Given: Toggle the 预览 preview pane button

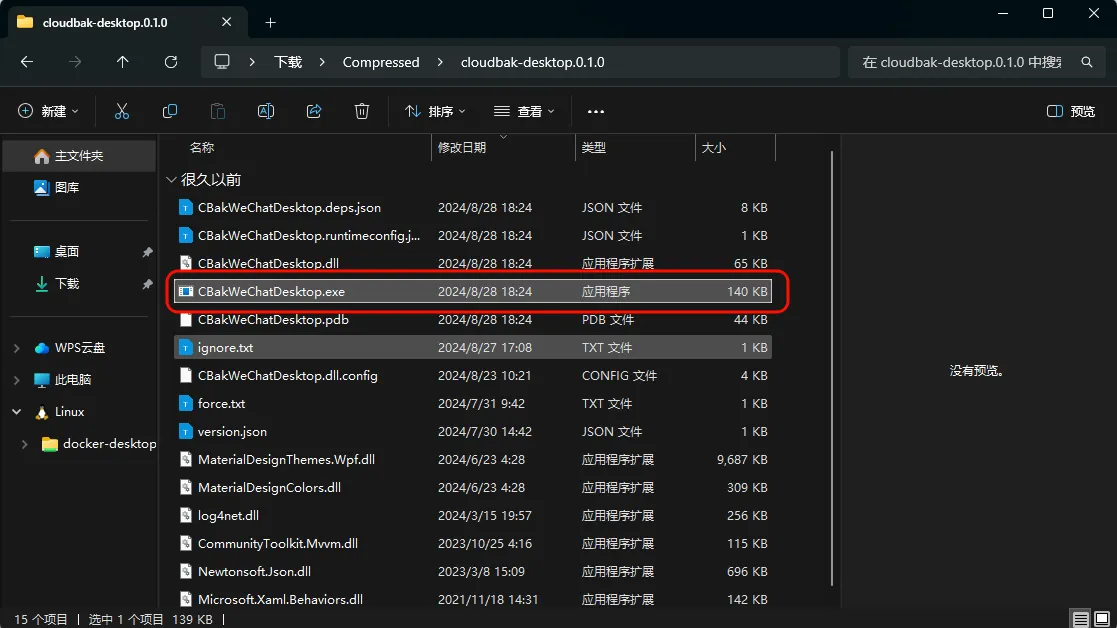Looking at the screenshot, I should point(1070,111).
